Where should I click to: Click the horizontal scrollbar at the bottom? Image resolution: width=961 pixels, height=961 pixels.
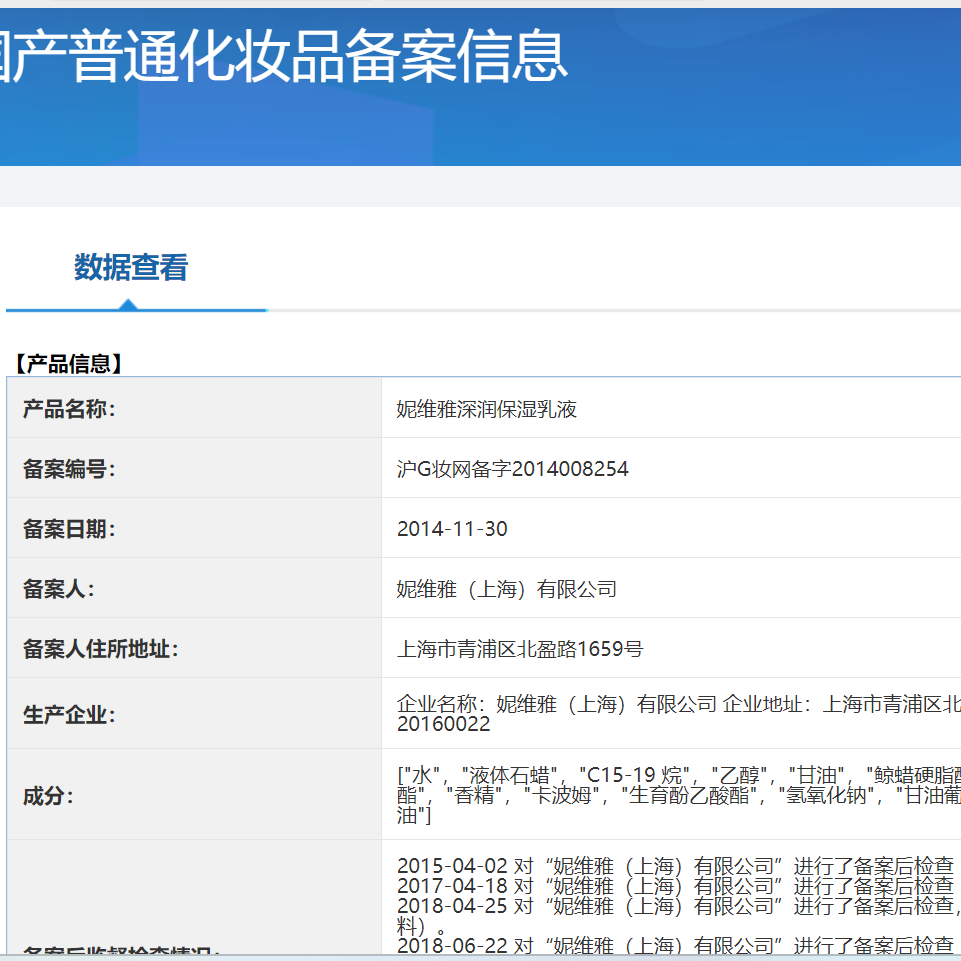[x=480, y=958]
